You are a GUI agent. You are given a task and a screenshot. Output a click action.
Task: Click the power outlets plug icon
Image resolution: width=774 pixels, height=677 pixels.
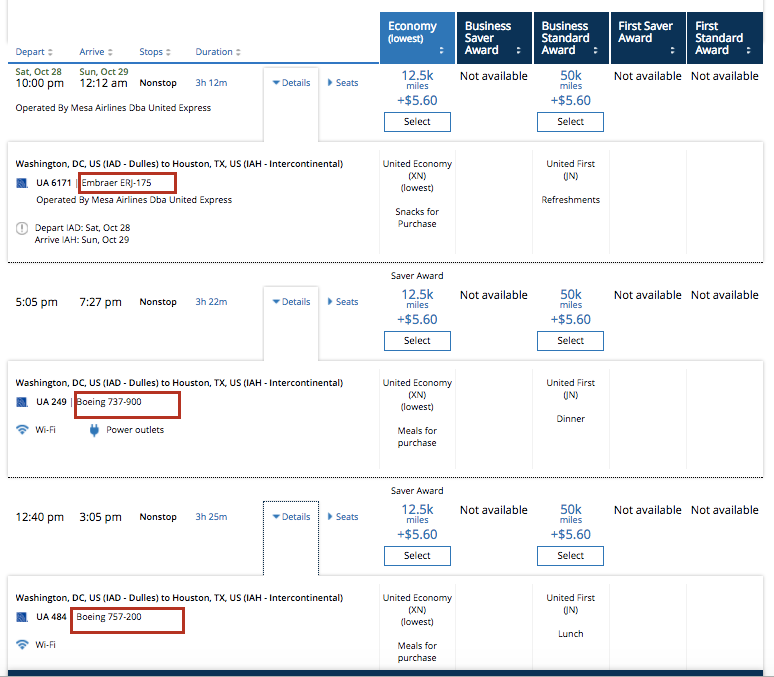pyautogui.click(x=95, y=430)
